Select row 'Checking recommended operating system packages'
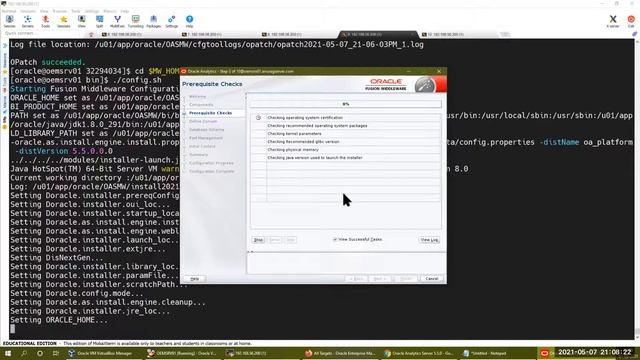This screenshot has height=360, width=640. [x=346, y=126]
